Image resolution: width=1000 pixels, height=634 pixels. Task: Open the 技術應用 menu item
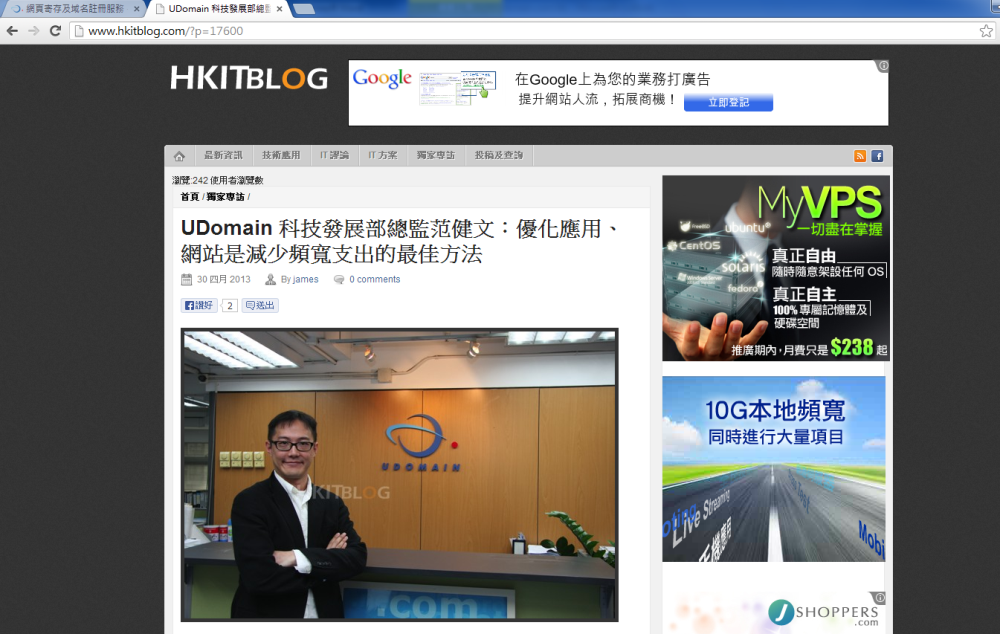click(x=281, y=156)
